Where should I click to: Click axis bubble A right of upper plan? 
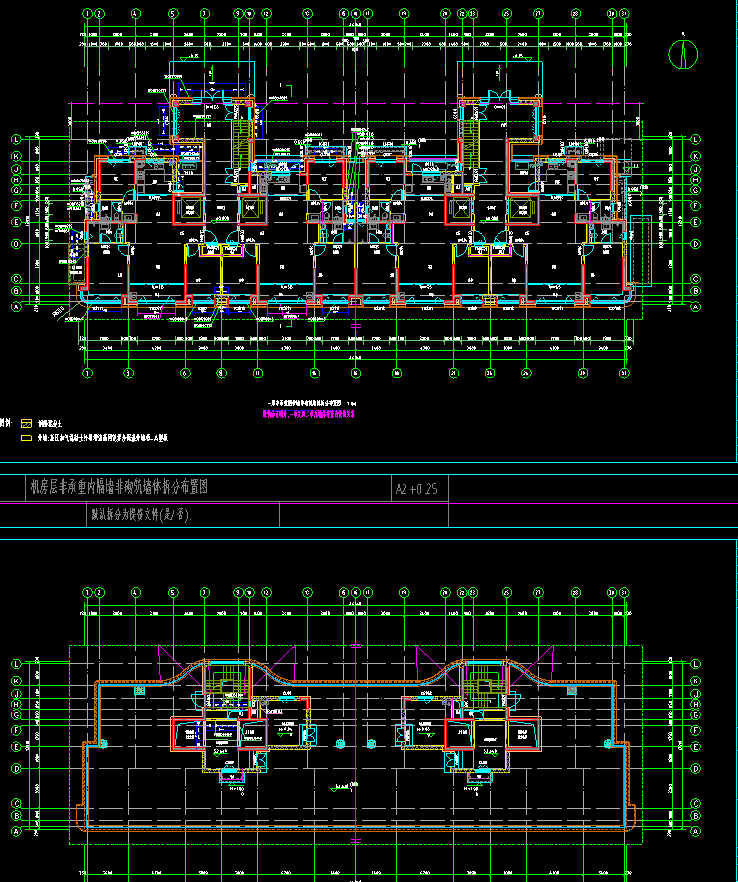coord(695,308)
